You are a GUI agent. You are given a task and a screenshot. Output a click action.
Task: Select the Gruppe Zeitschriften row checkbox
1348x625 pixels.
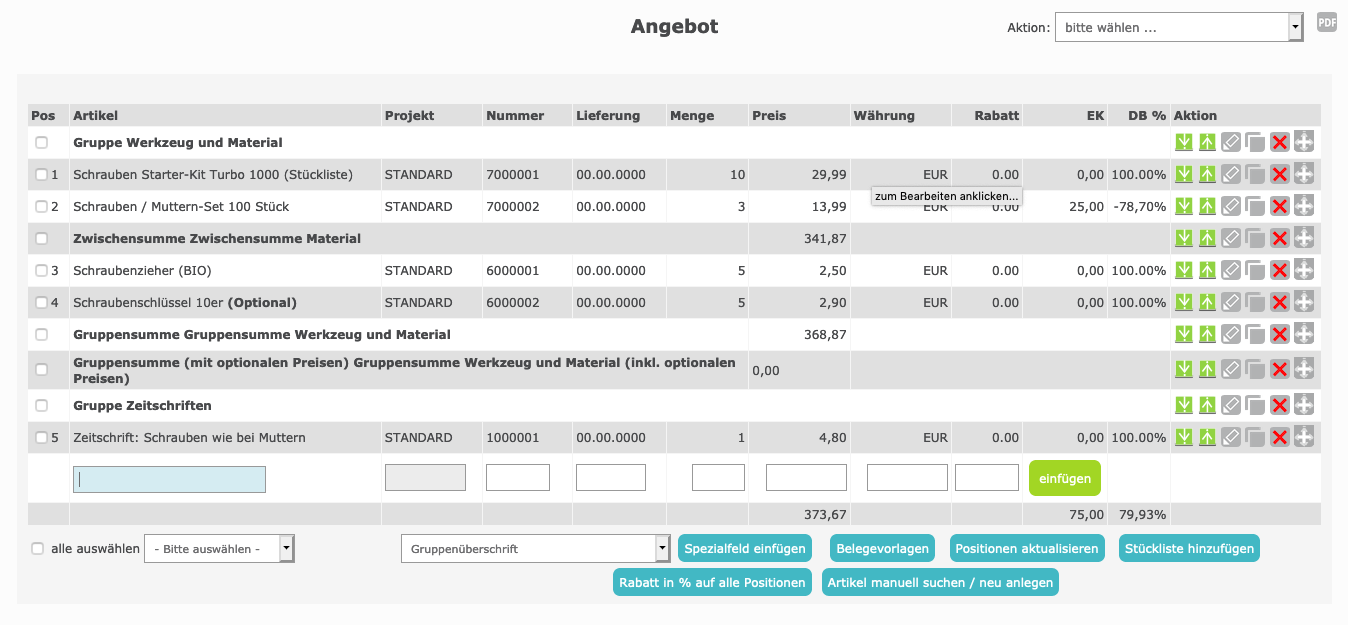tap(41, 406)
